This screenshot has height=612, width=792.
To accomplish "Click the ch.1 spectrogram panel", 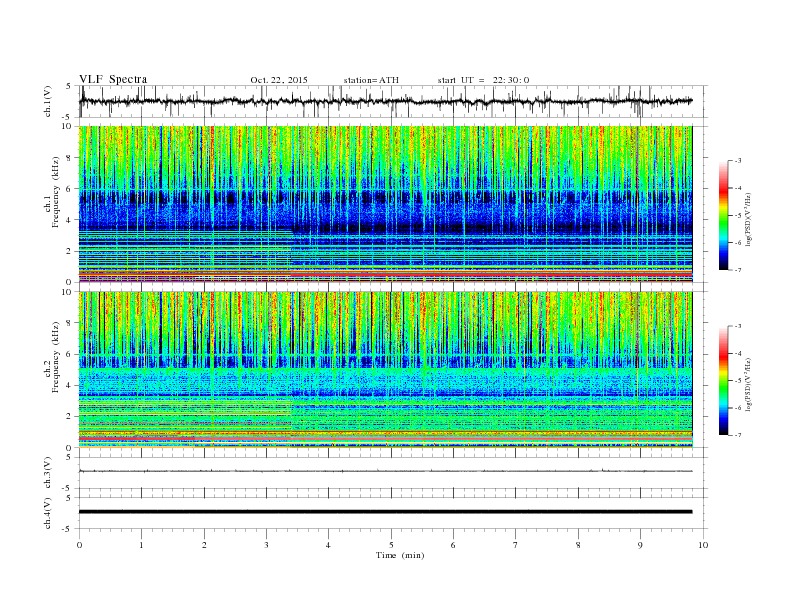I will 385,204.
